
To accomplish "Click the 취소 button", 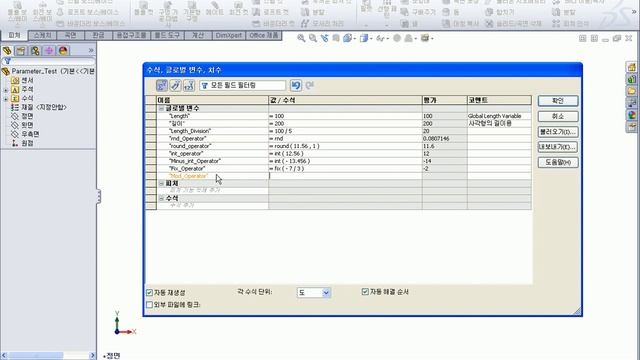I will pos(558,116).
